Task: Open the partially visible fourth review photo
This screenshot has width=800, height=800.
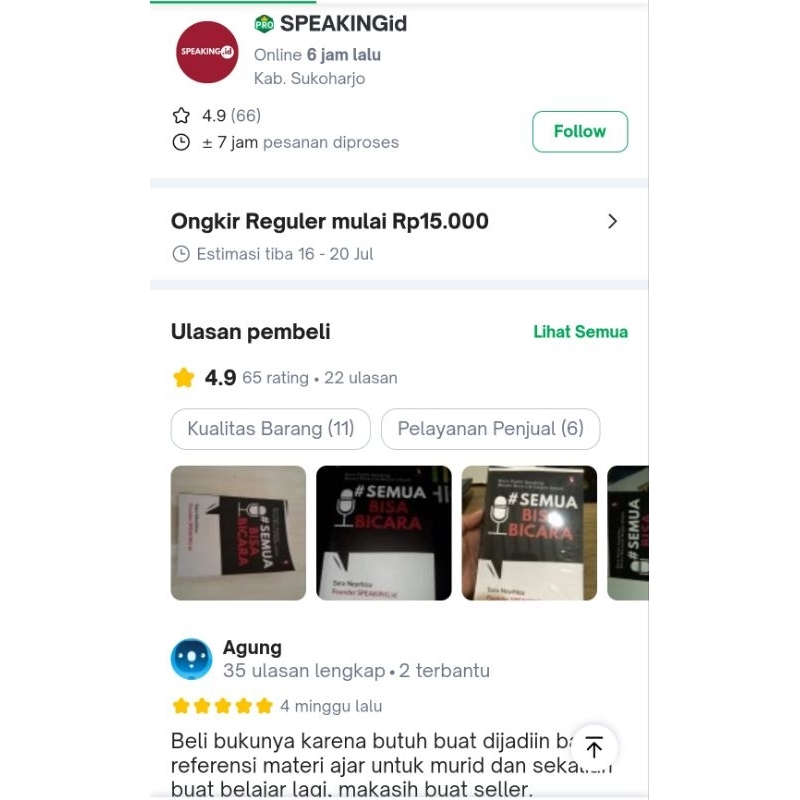Action: click(x=628, y=533)
